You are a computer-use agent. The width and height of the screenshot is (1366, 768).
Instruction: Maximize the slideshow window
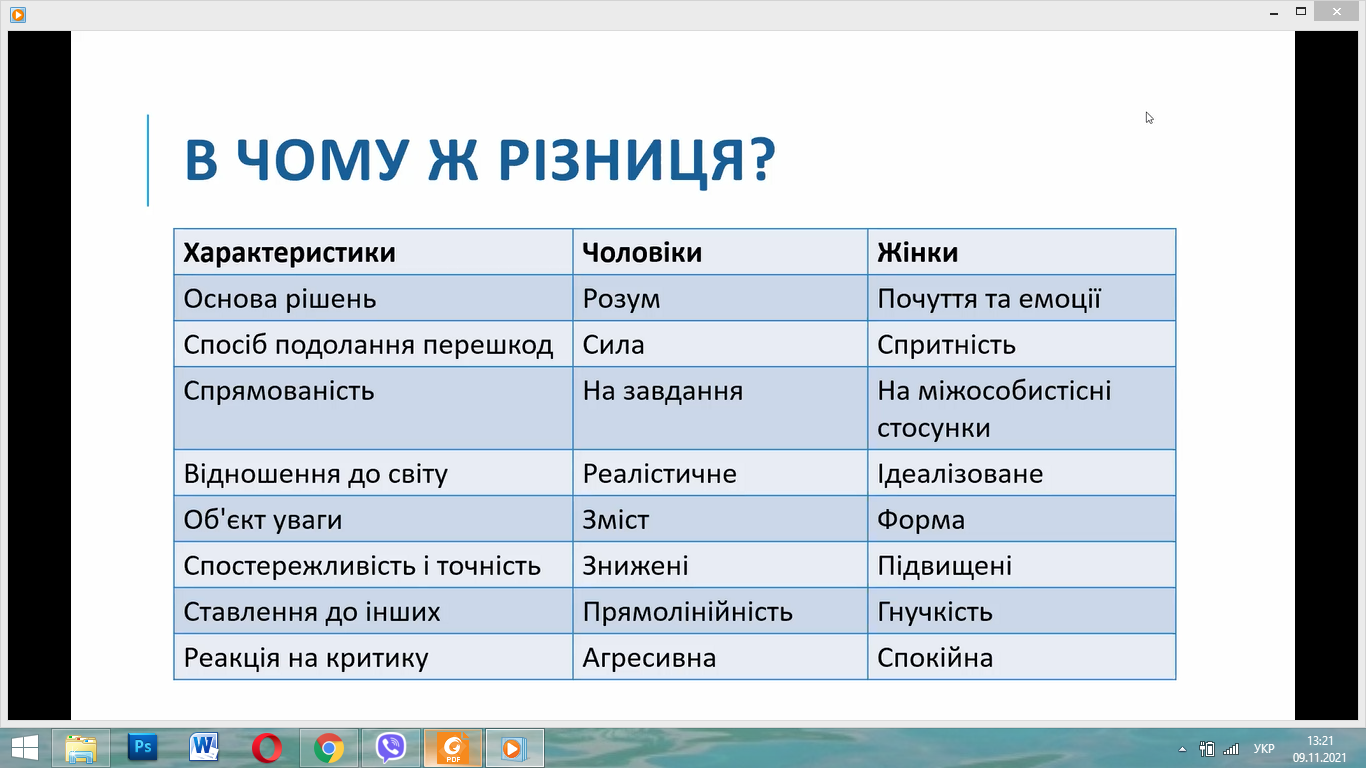(x=1300, y=11)
